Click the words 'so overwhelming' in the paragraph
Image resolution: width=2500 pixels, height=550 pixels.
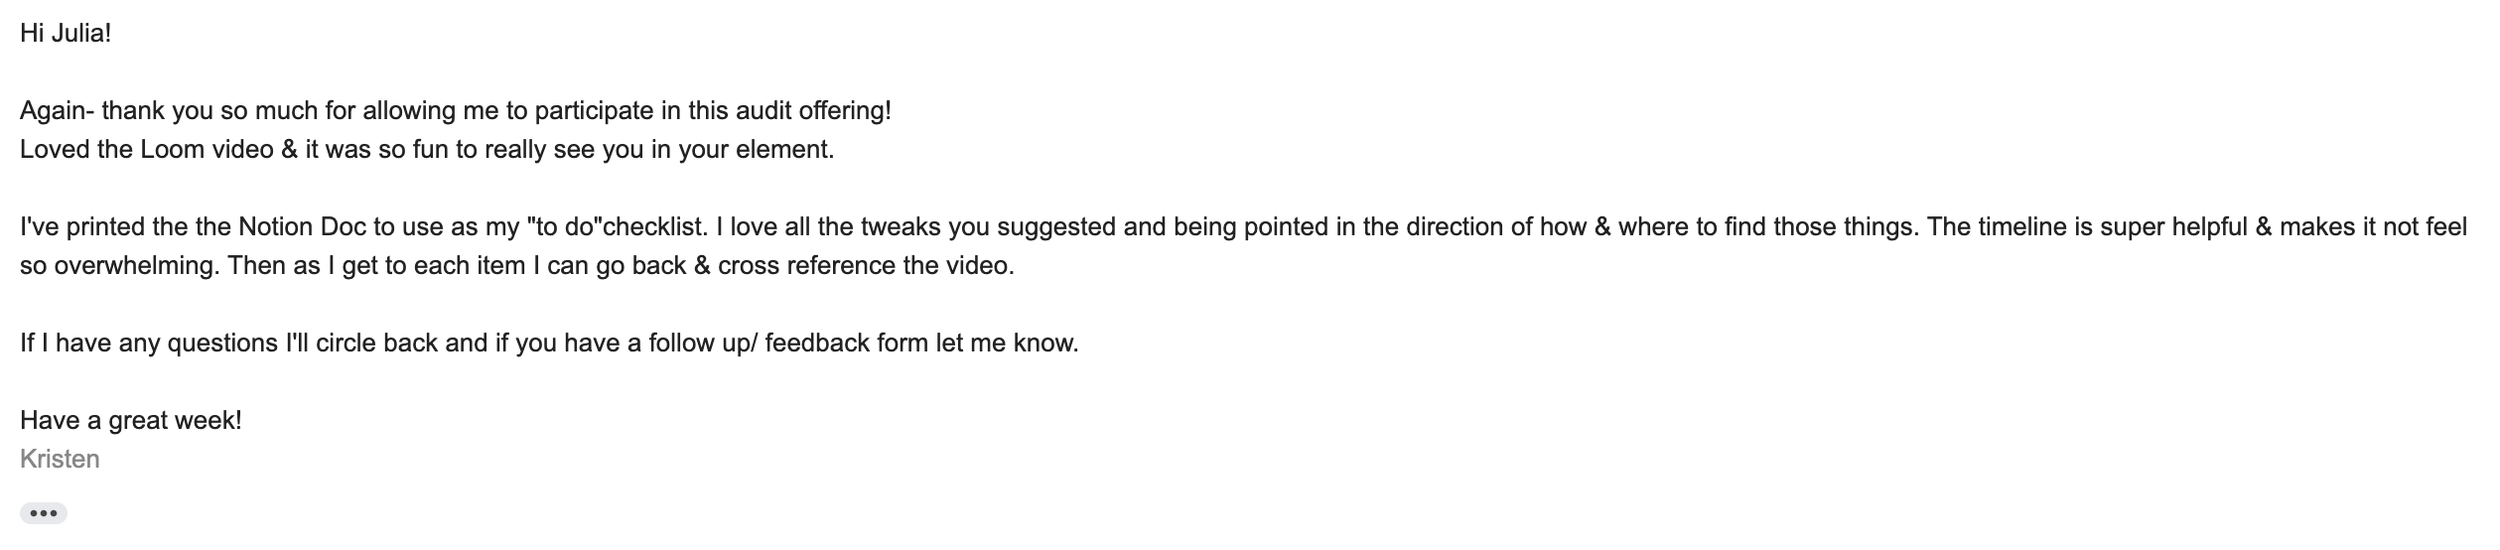pos(116,266)
